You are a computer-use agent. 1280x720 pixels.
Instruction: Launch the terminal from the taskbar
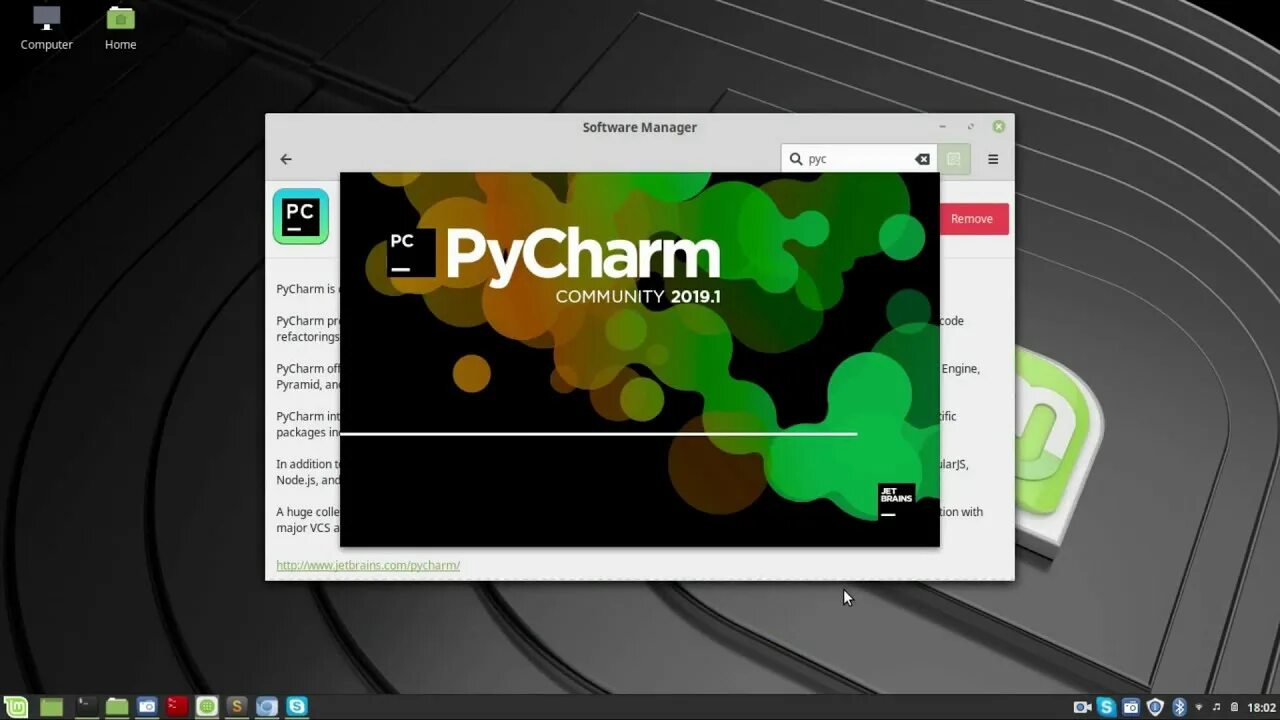point(87,707)
